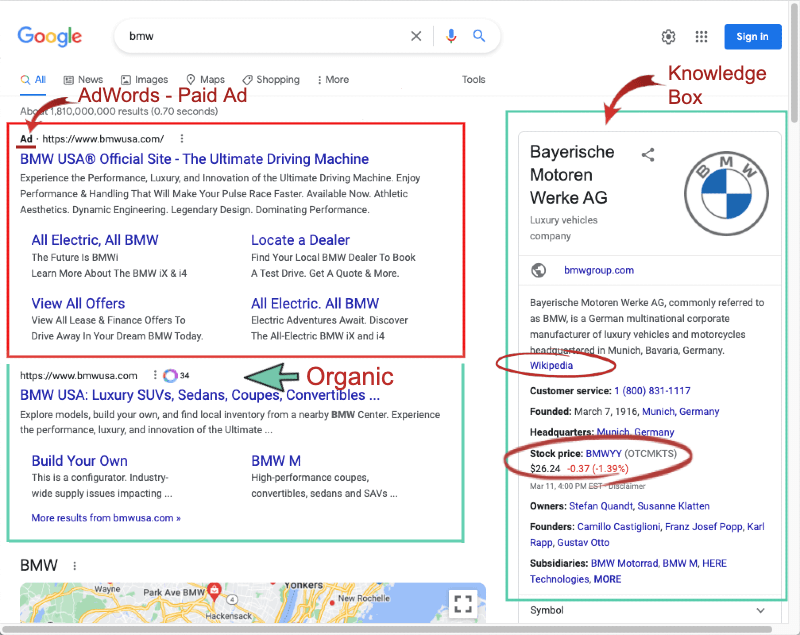
Task: Open the first All Electric, All BMW sitelink
Action: tap(95, 240)
